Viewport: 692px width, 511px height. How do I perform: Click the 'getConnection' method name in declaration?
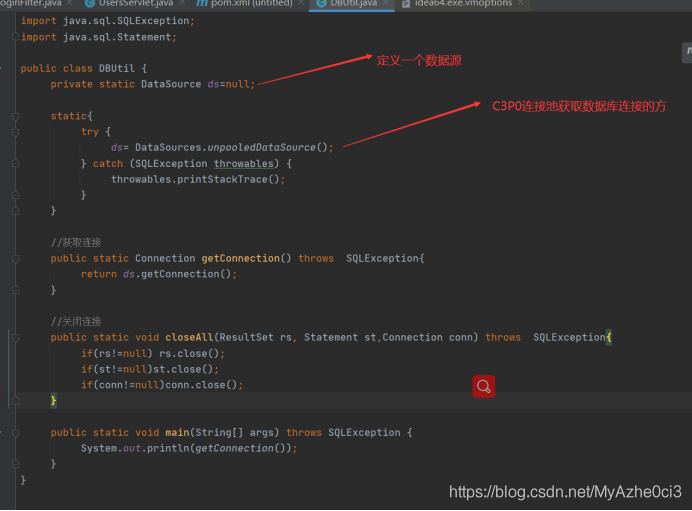241,258
